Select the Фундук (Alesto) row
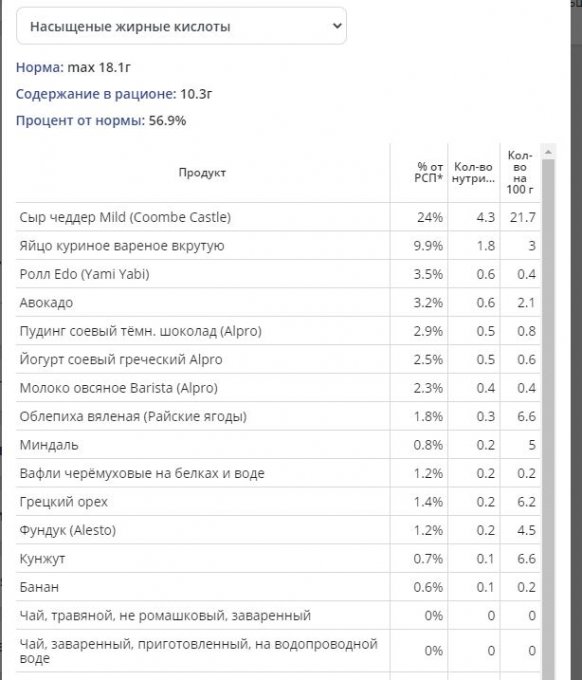Screen dimensions: 582x680 tap(278, 530)
